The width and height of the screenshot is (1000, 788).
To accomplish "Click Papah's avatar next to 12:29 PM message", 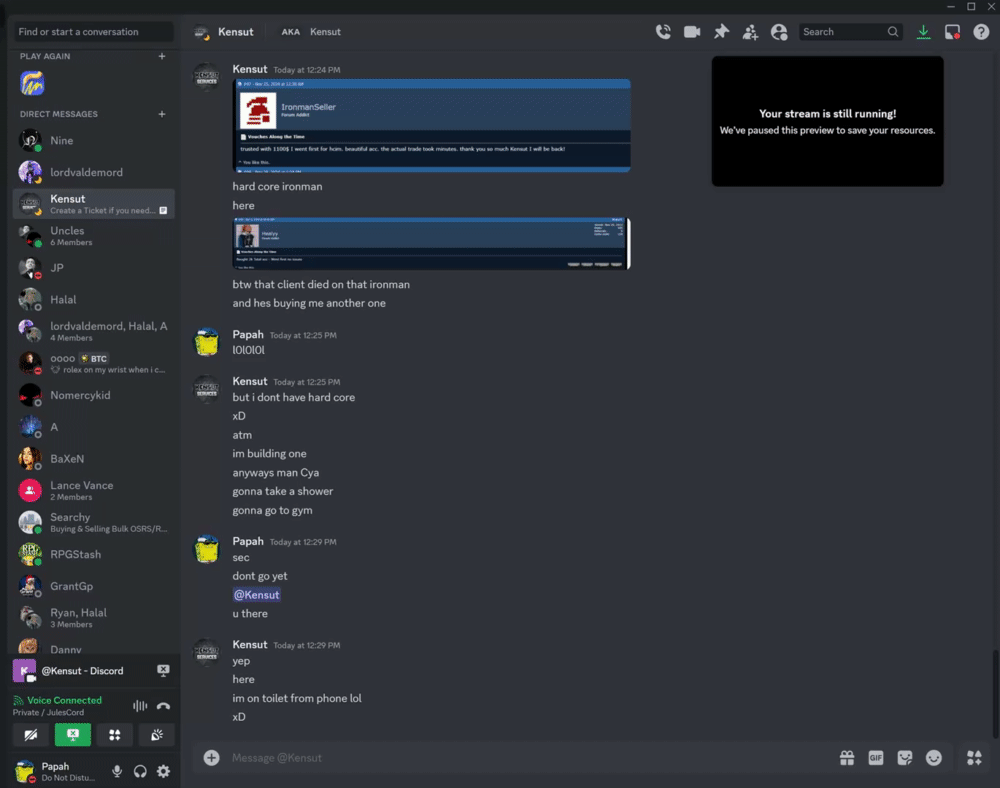I will 207,549.
